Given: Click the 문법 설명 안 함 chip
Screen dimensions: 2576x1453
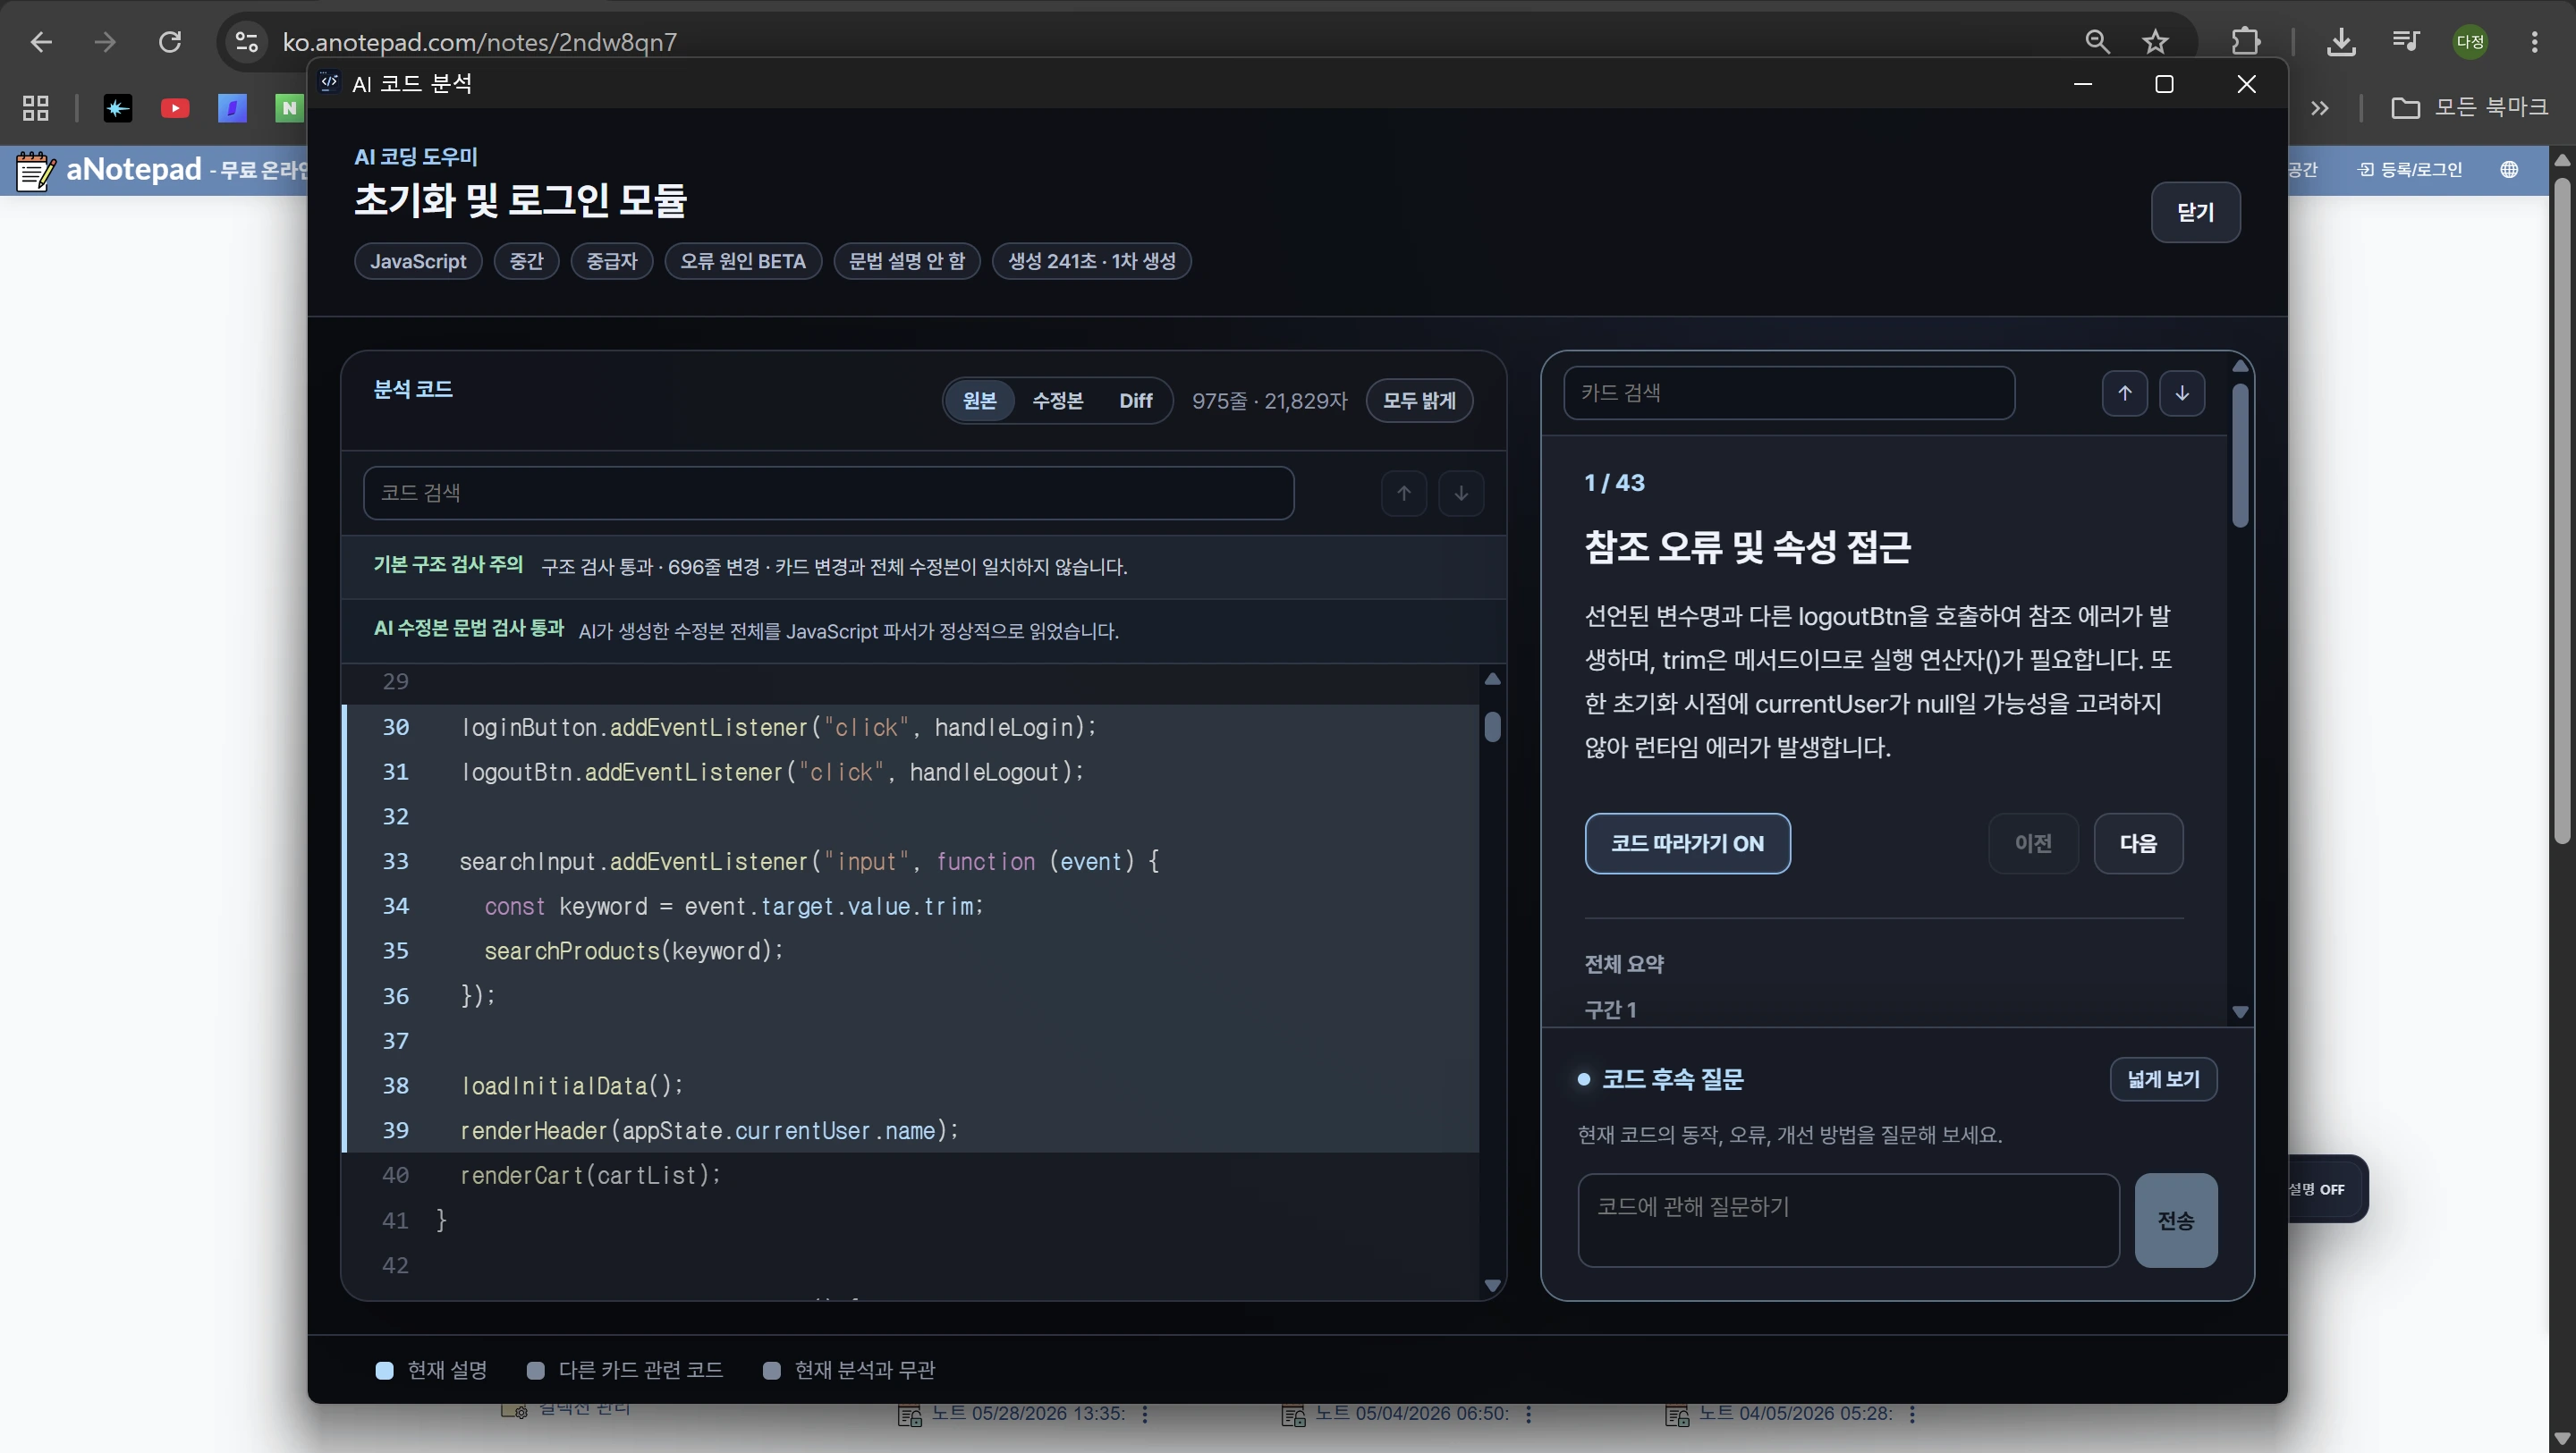Looking at the screenshot, I should 906,262.
